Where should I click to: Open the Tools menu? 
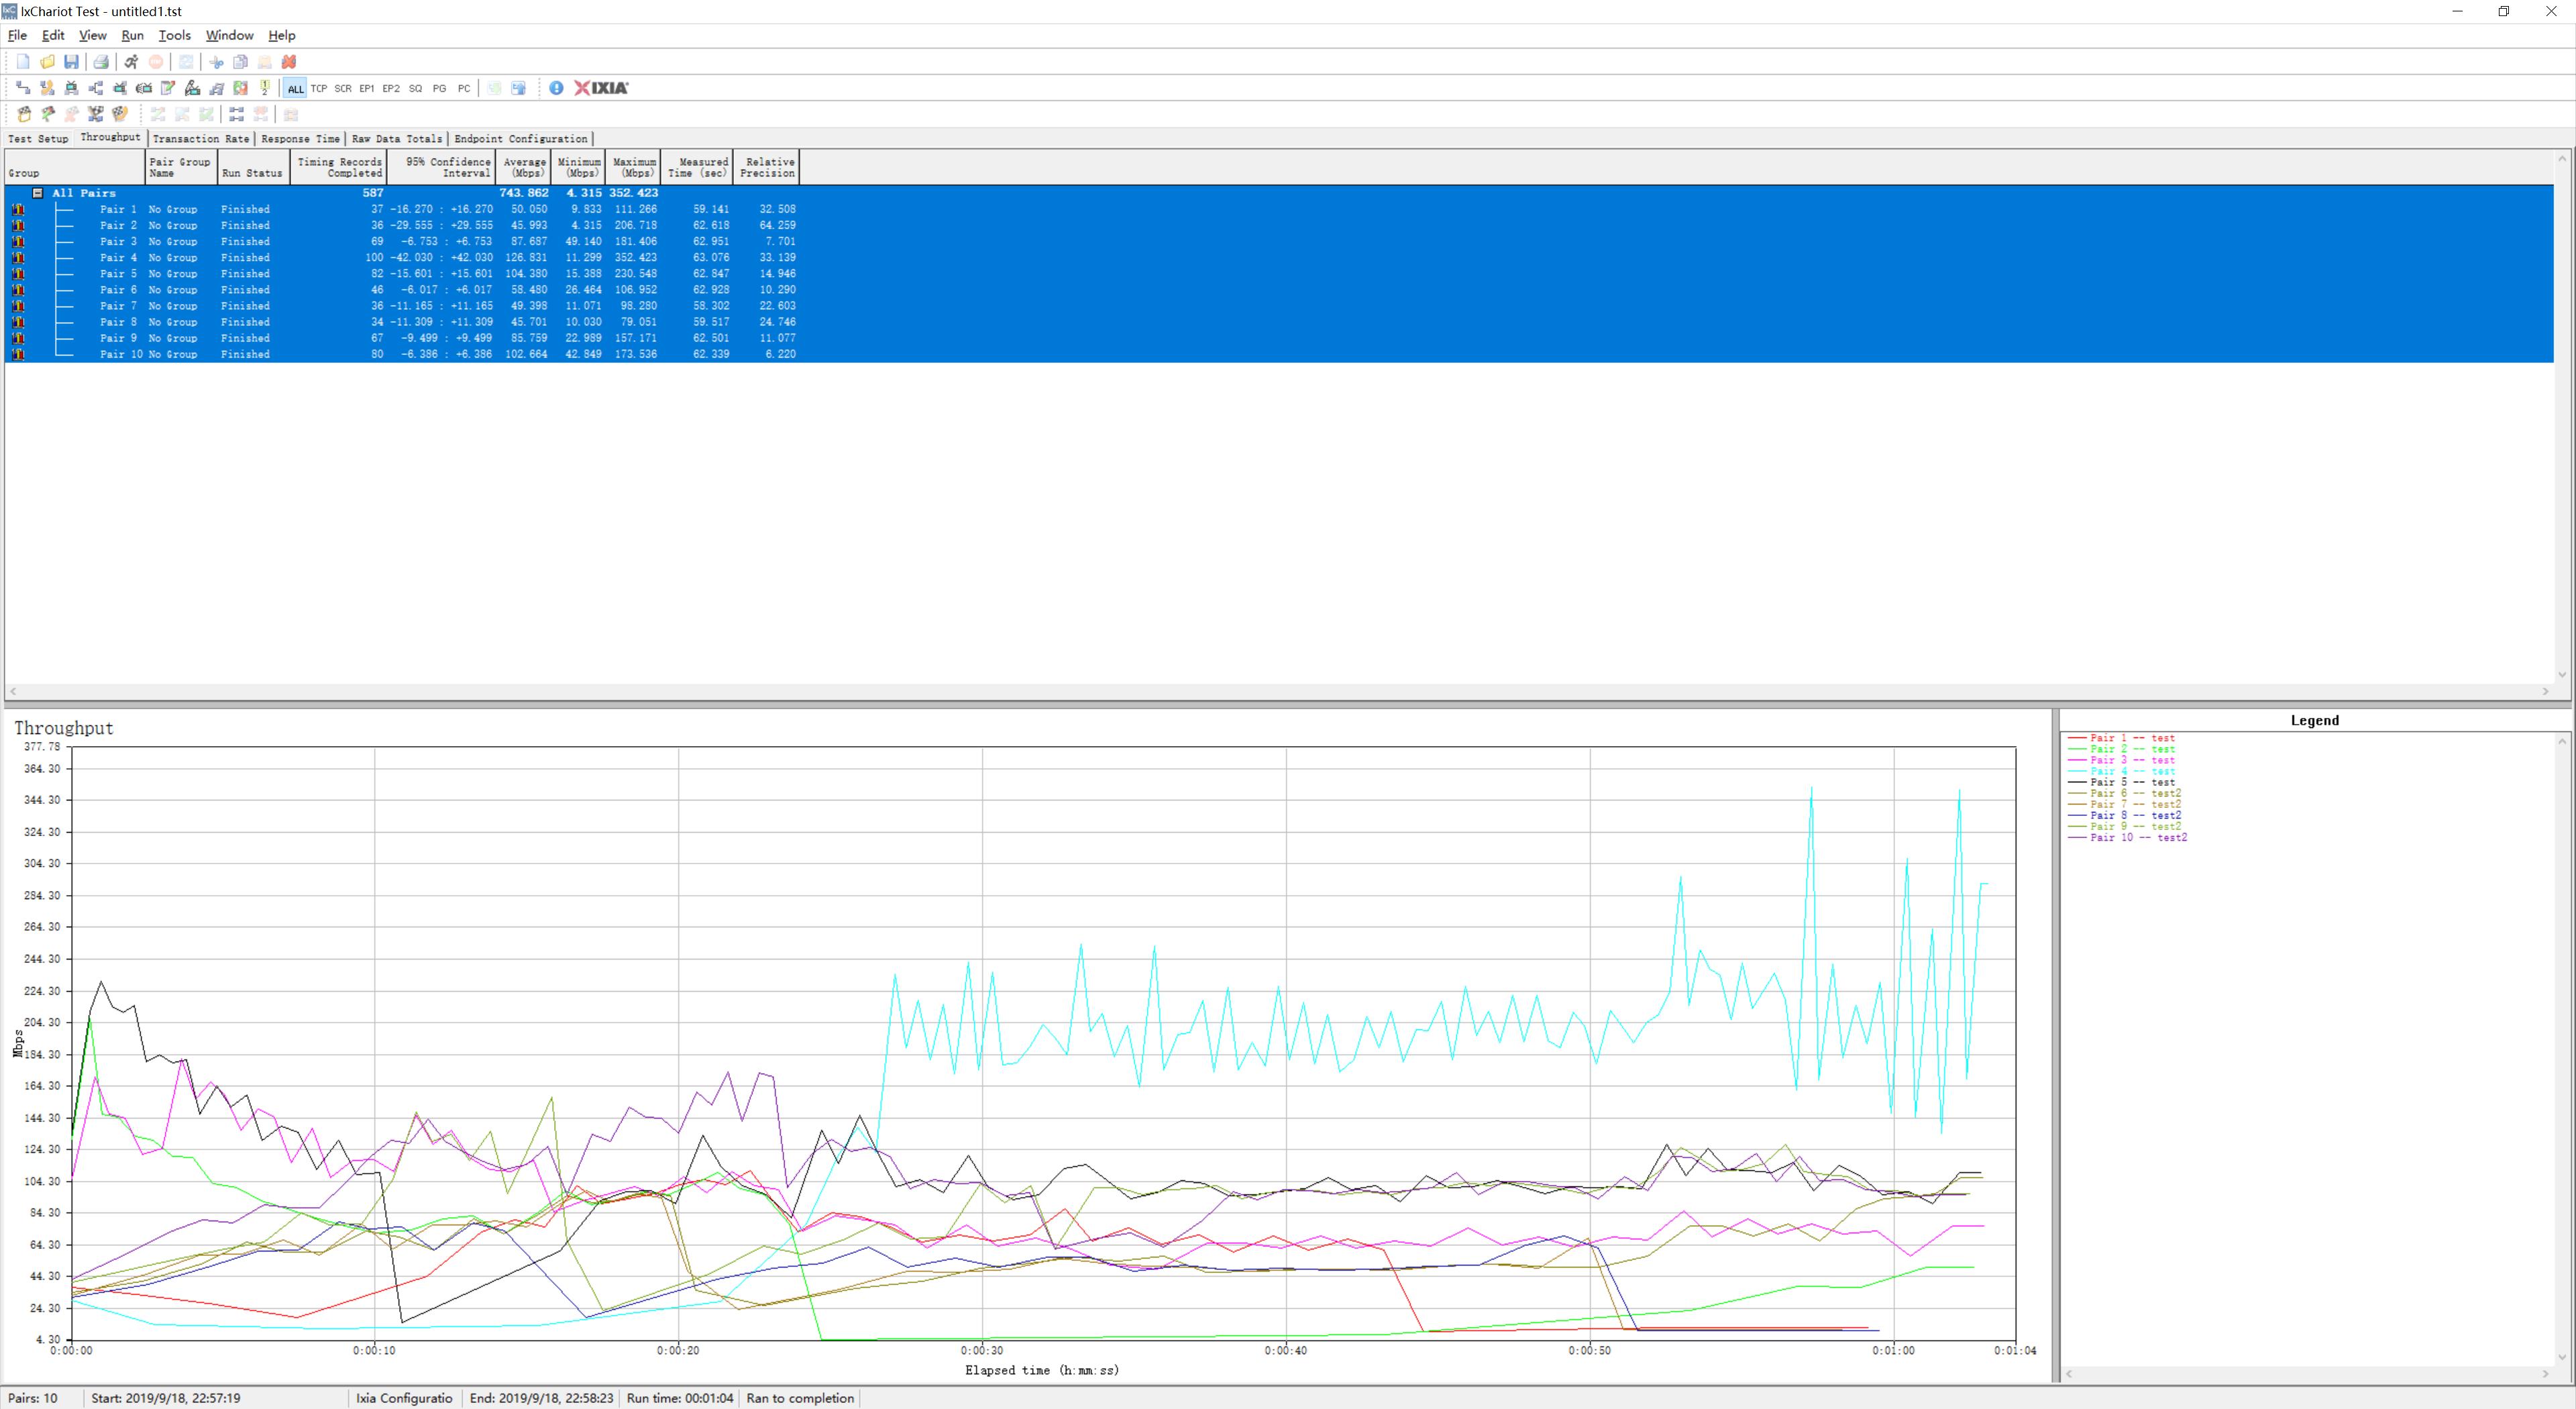[174, 35]
